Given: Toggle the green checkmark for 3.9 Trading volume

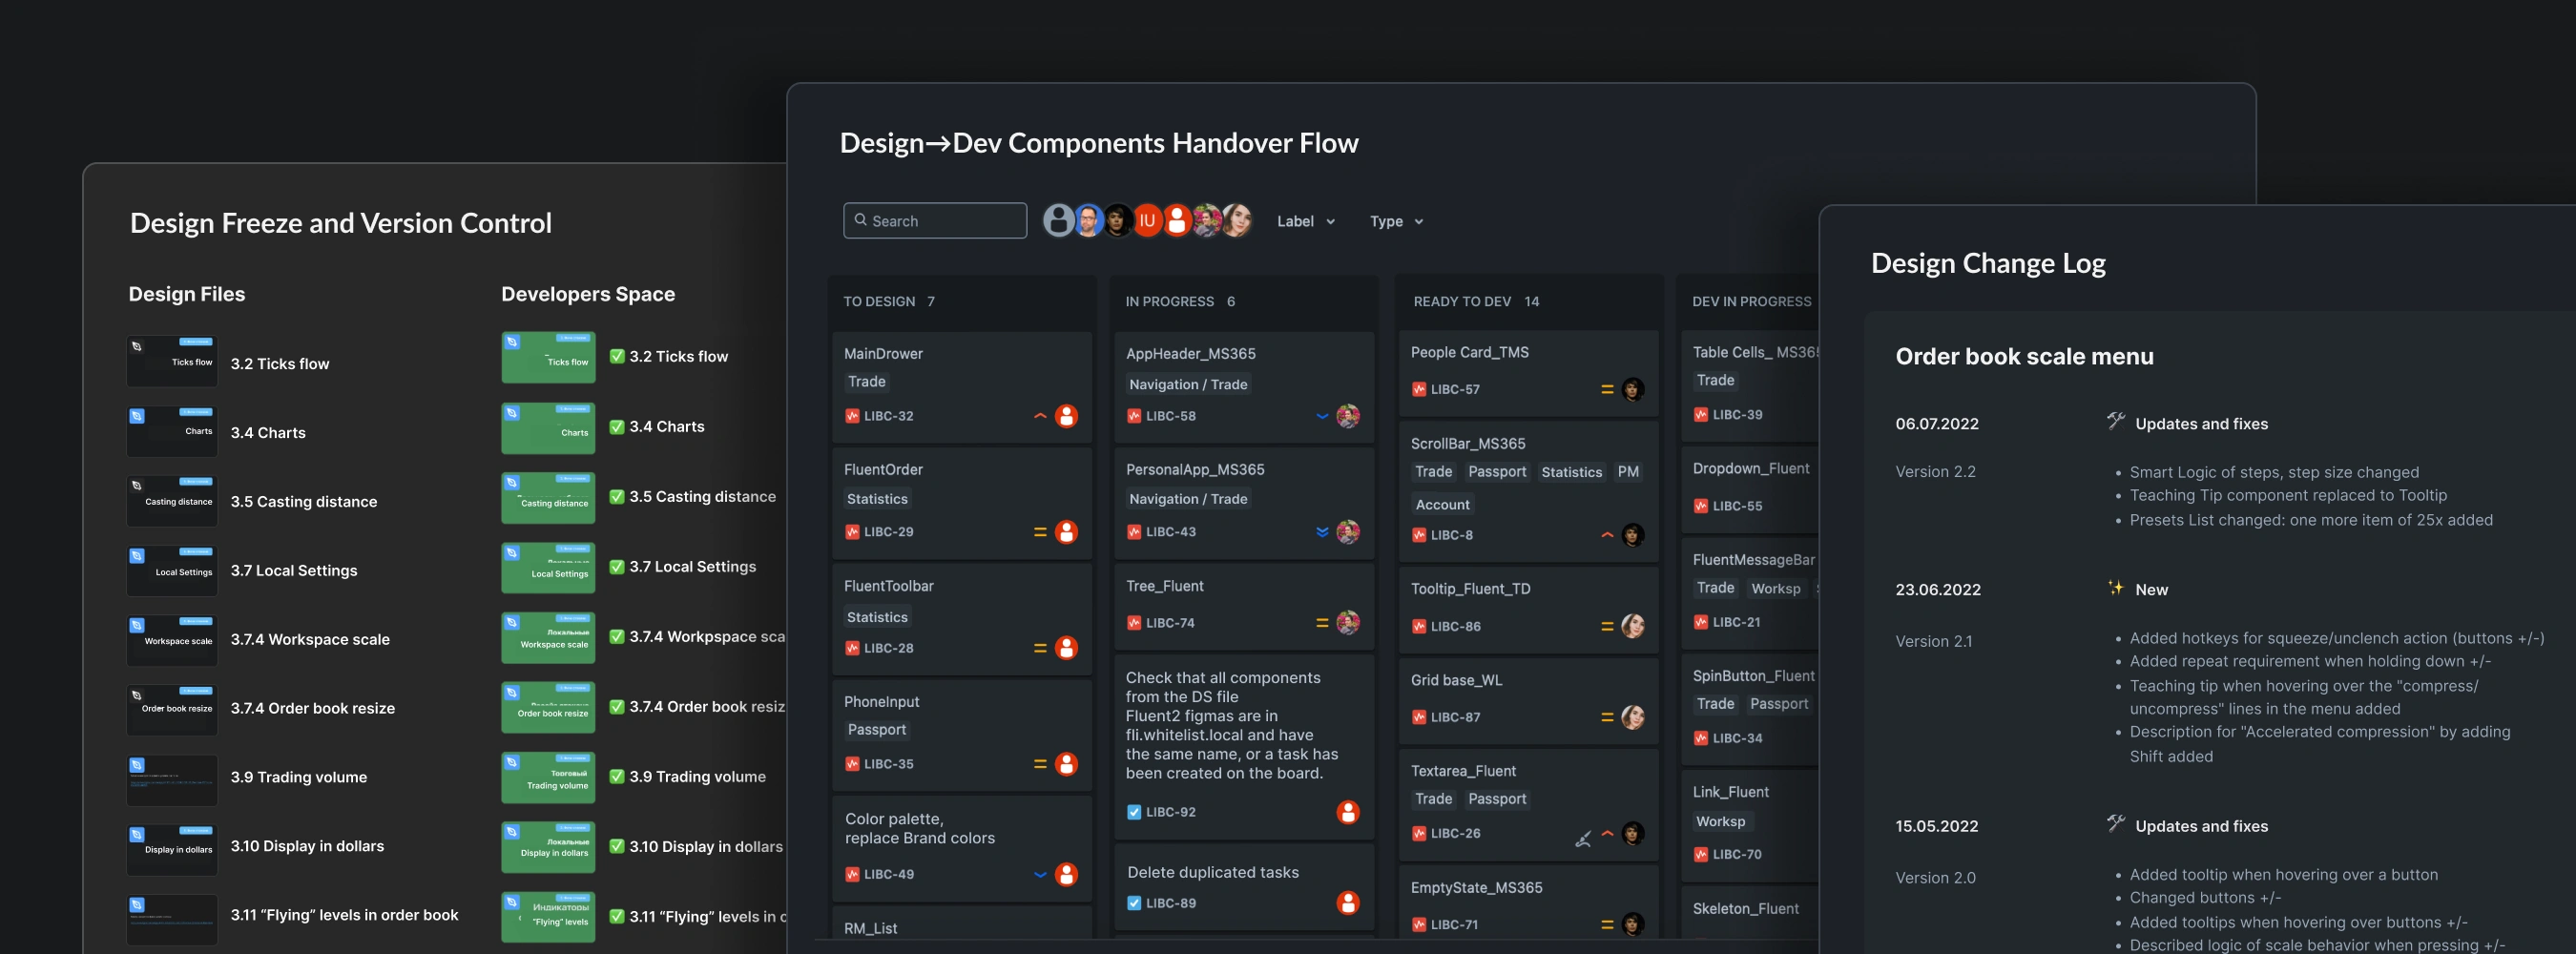Looking at the screenshot, I should pos(617,776).
